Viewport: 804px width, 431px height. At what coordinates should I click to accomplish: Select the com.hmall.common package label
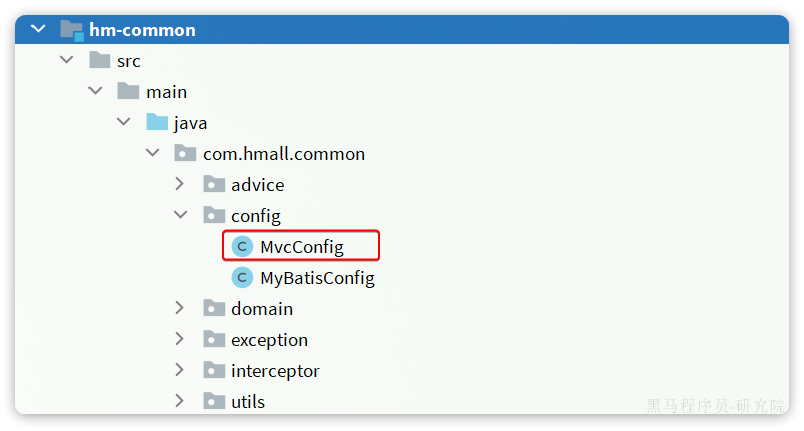coord(283,154)
